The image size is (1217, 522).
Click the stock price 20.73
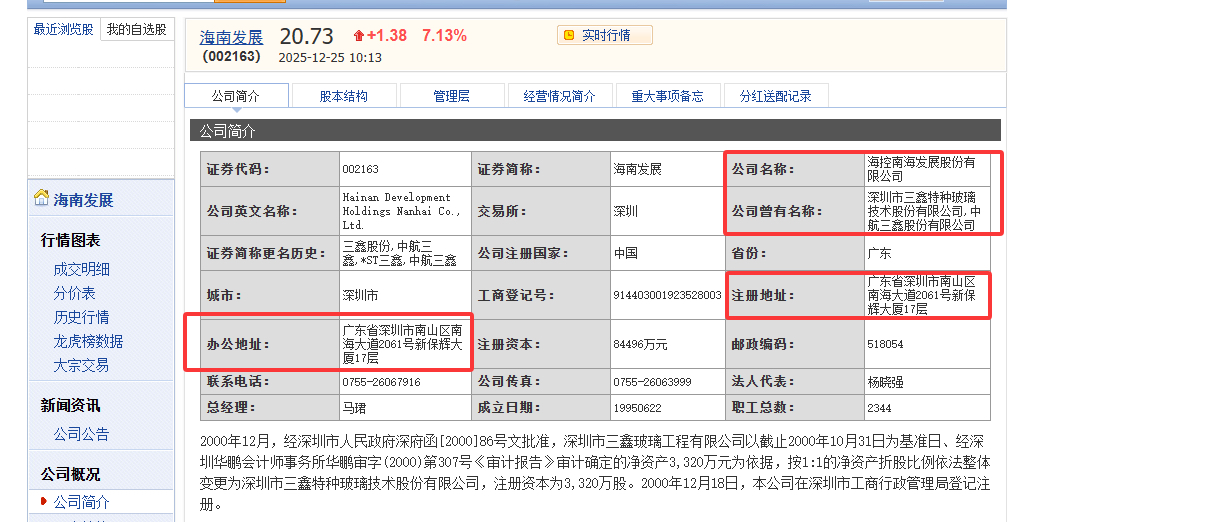309,35
